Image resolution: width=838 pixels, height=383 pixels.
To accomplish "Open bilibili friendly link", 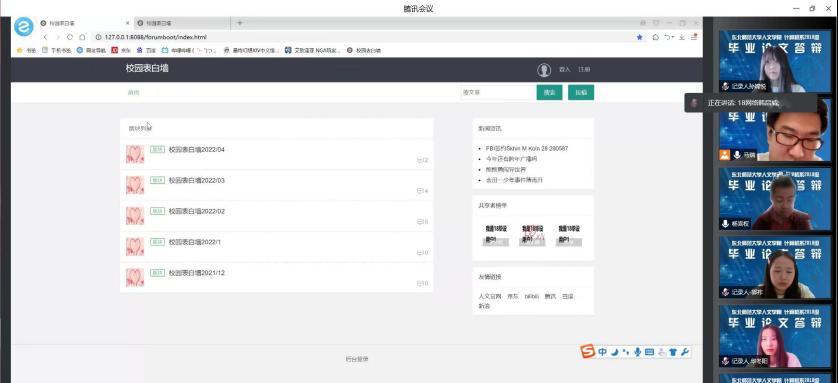I will pyautogui.click(x=531, y=296).
